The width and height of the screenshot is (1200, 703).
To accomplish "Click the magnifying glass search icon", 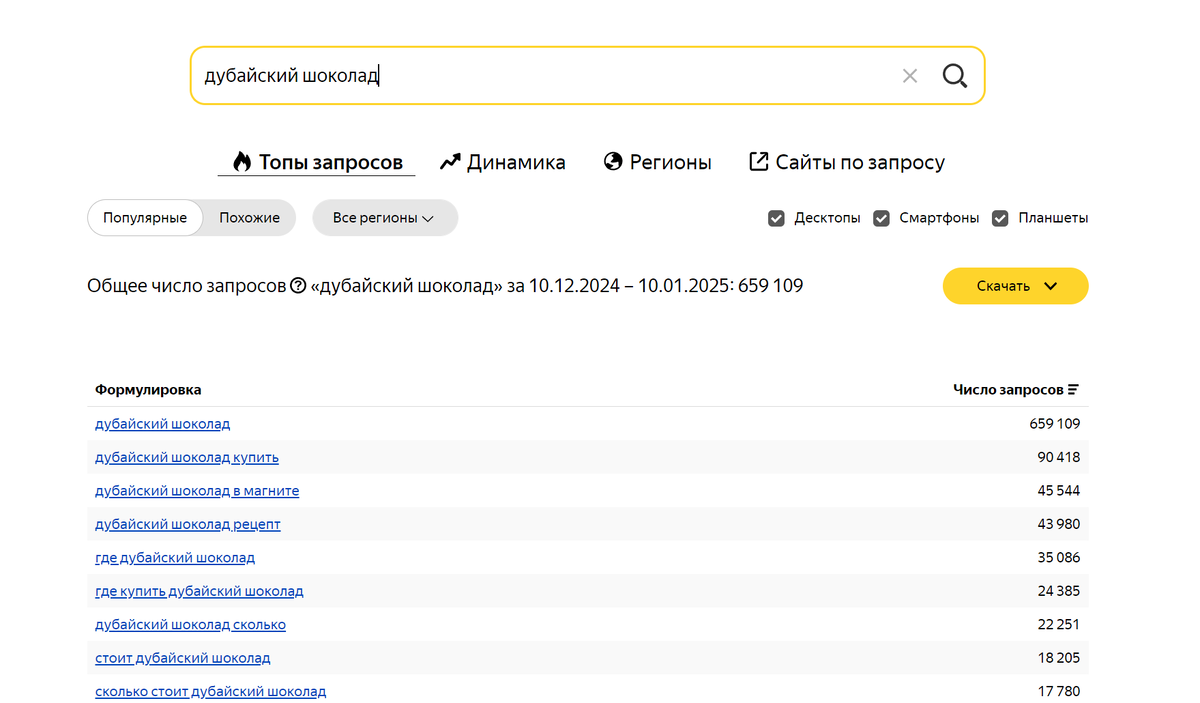I will 955,76.
